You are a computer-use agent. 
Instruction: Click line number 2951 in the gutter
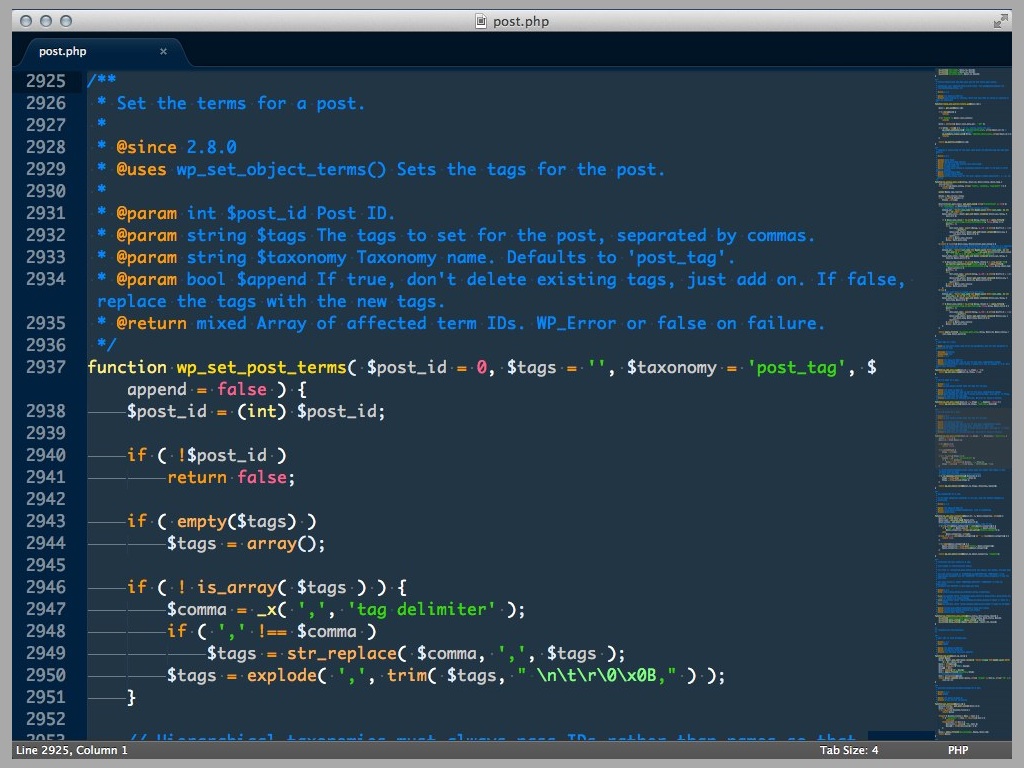pos(46,697)
